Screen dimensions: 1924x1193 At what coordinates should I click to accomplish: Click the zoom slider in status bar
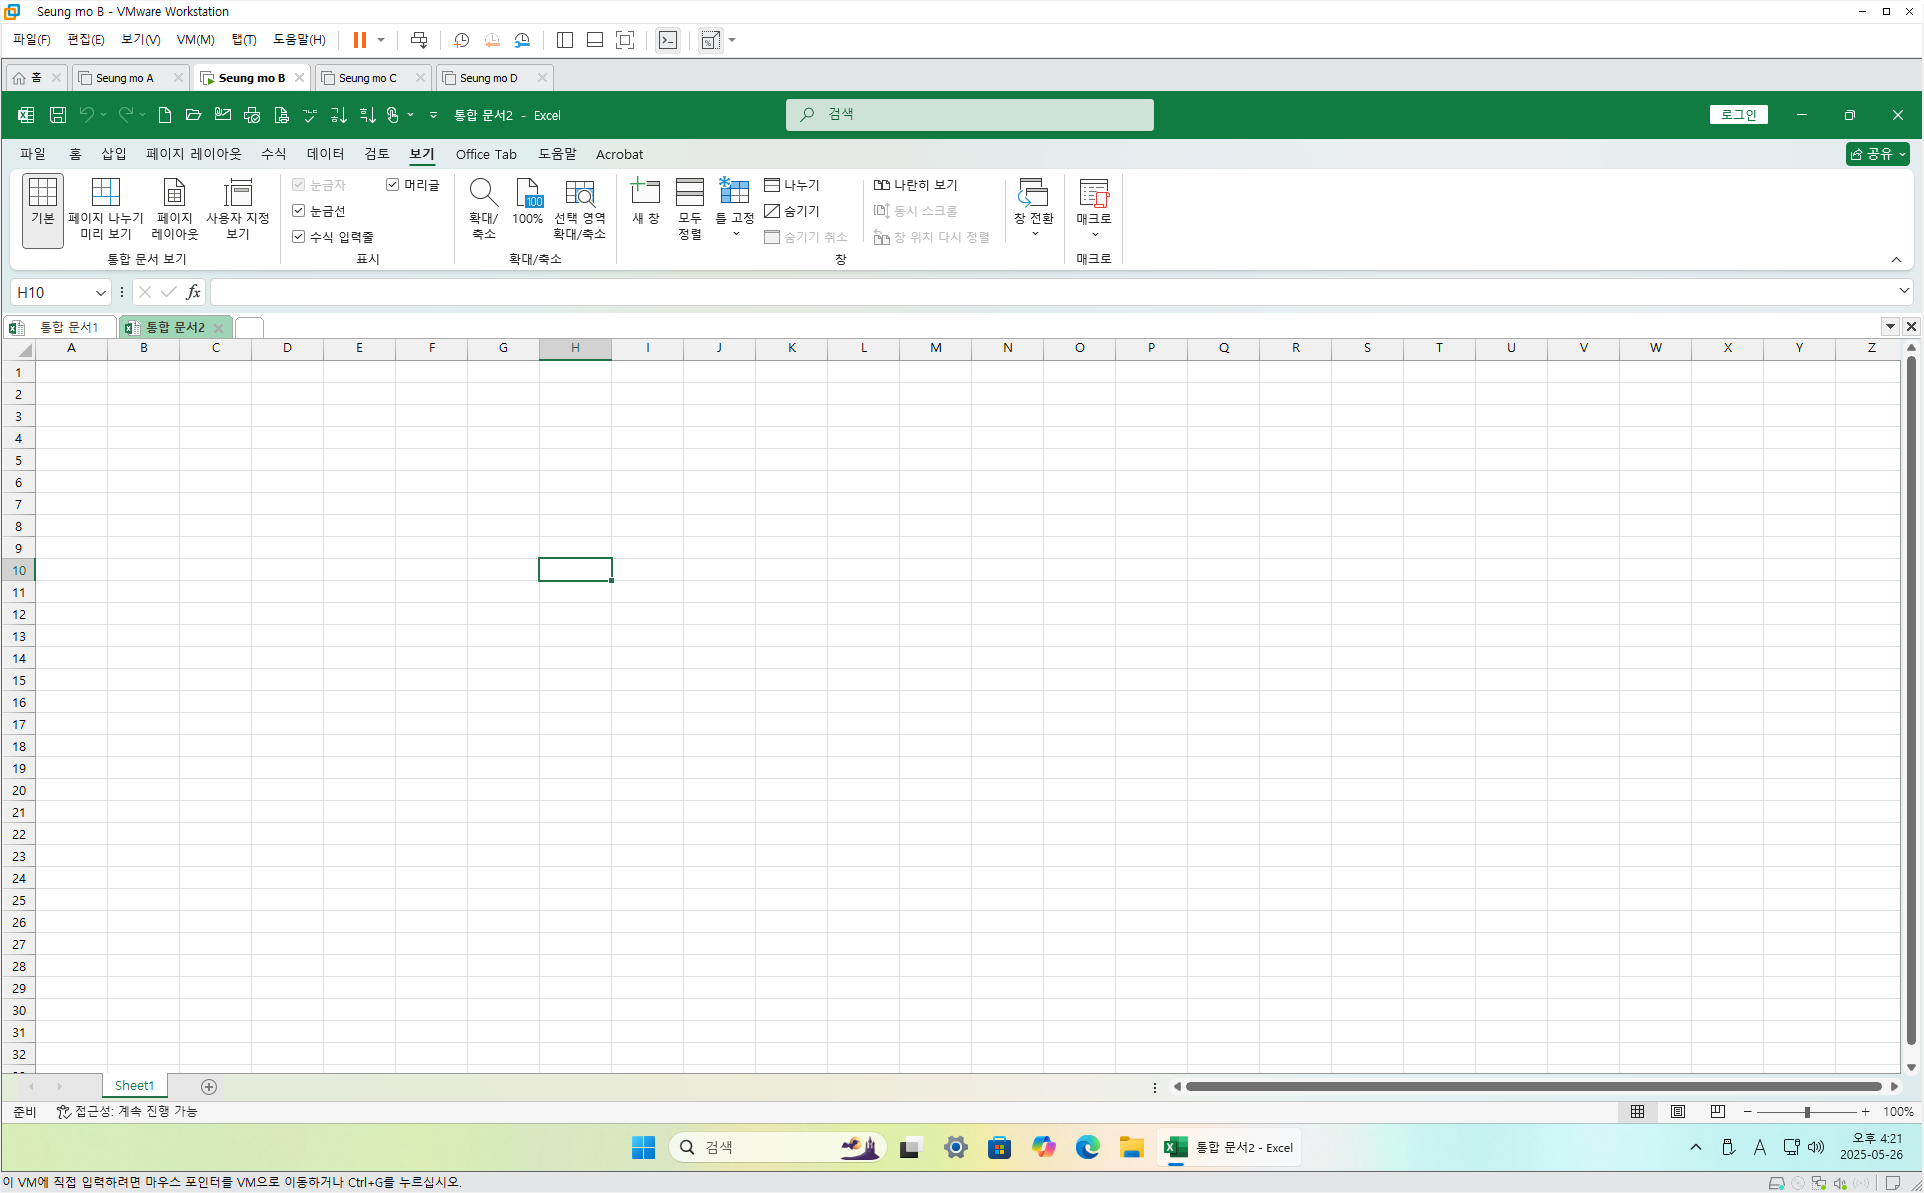1806,1112
